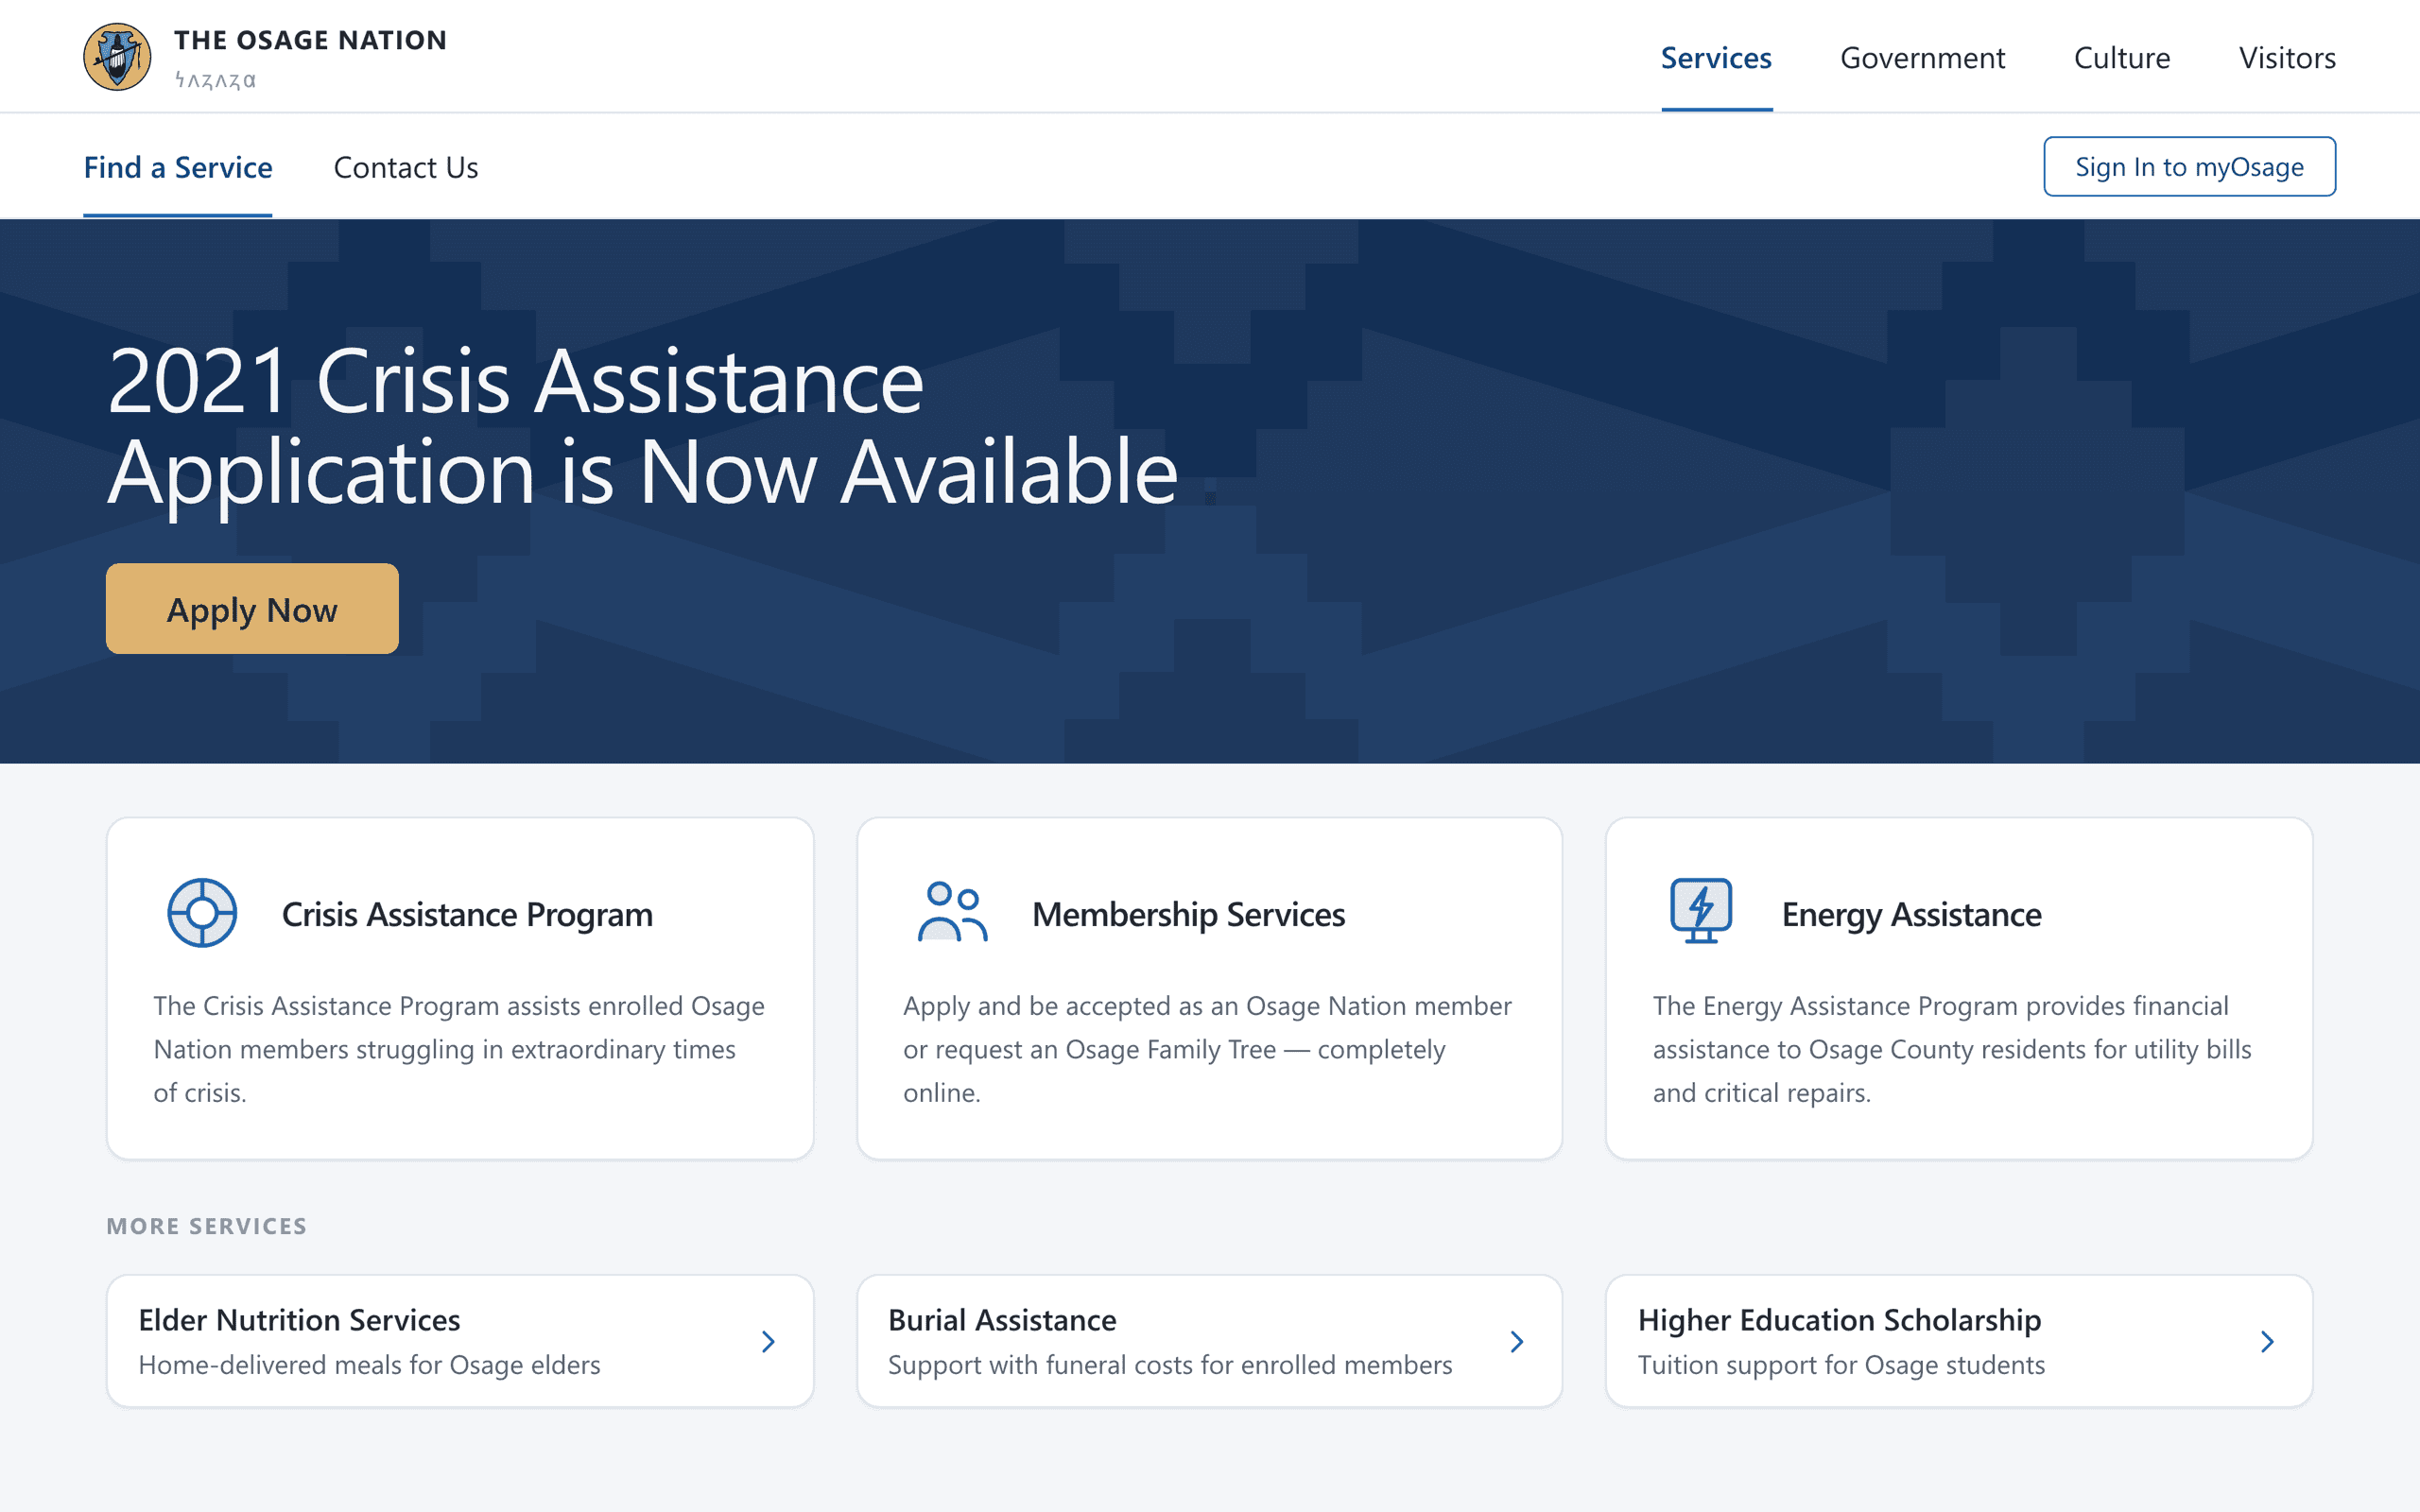Open Burial Assistance via its chevron arrow
Screen dimensions: 2420x1512
click(x=1517, y=1341)
